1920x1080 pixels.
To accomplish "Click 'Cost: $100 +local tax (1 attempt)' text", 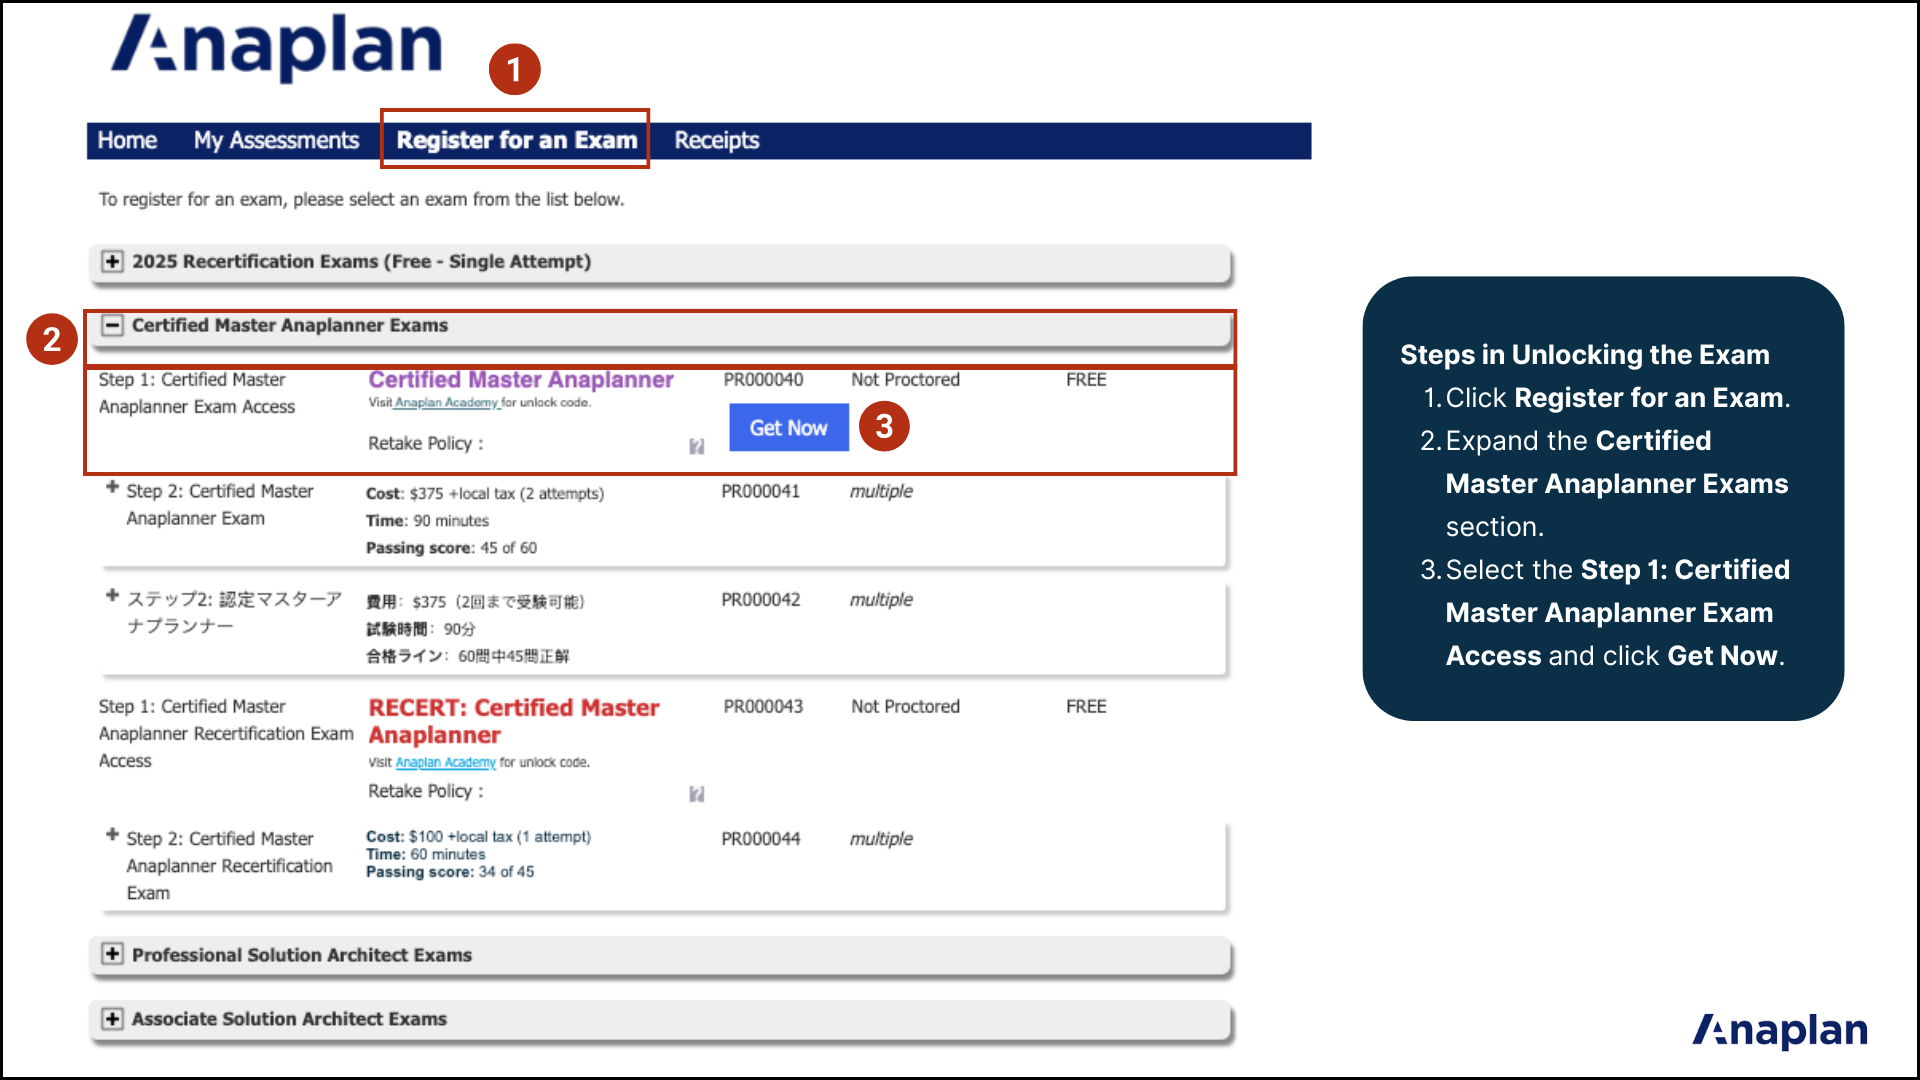I will pyautogui.click(x=478, y=837).
